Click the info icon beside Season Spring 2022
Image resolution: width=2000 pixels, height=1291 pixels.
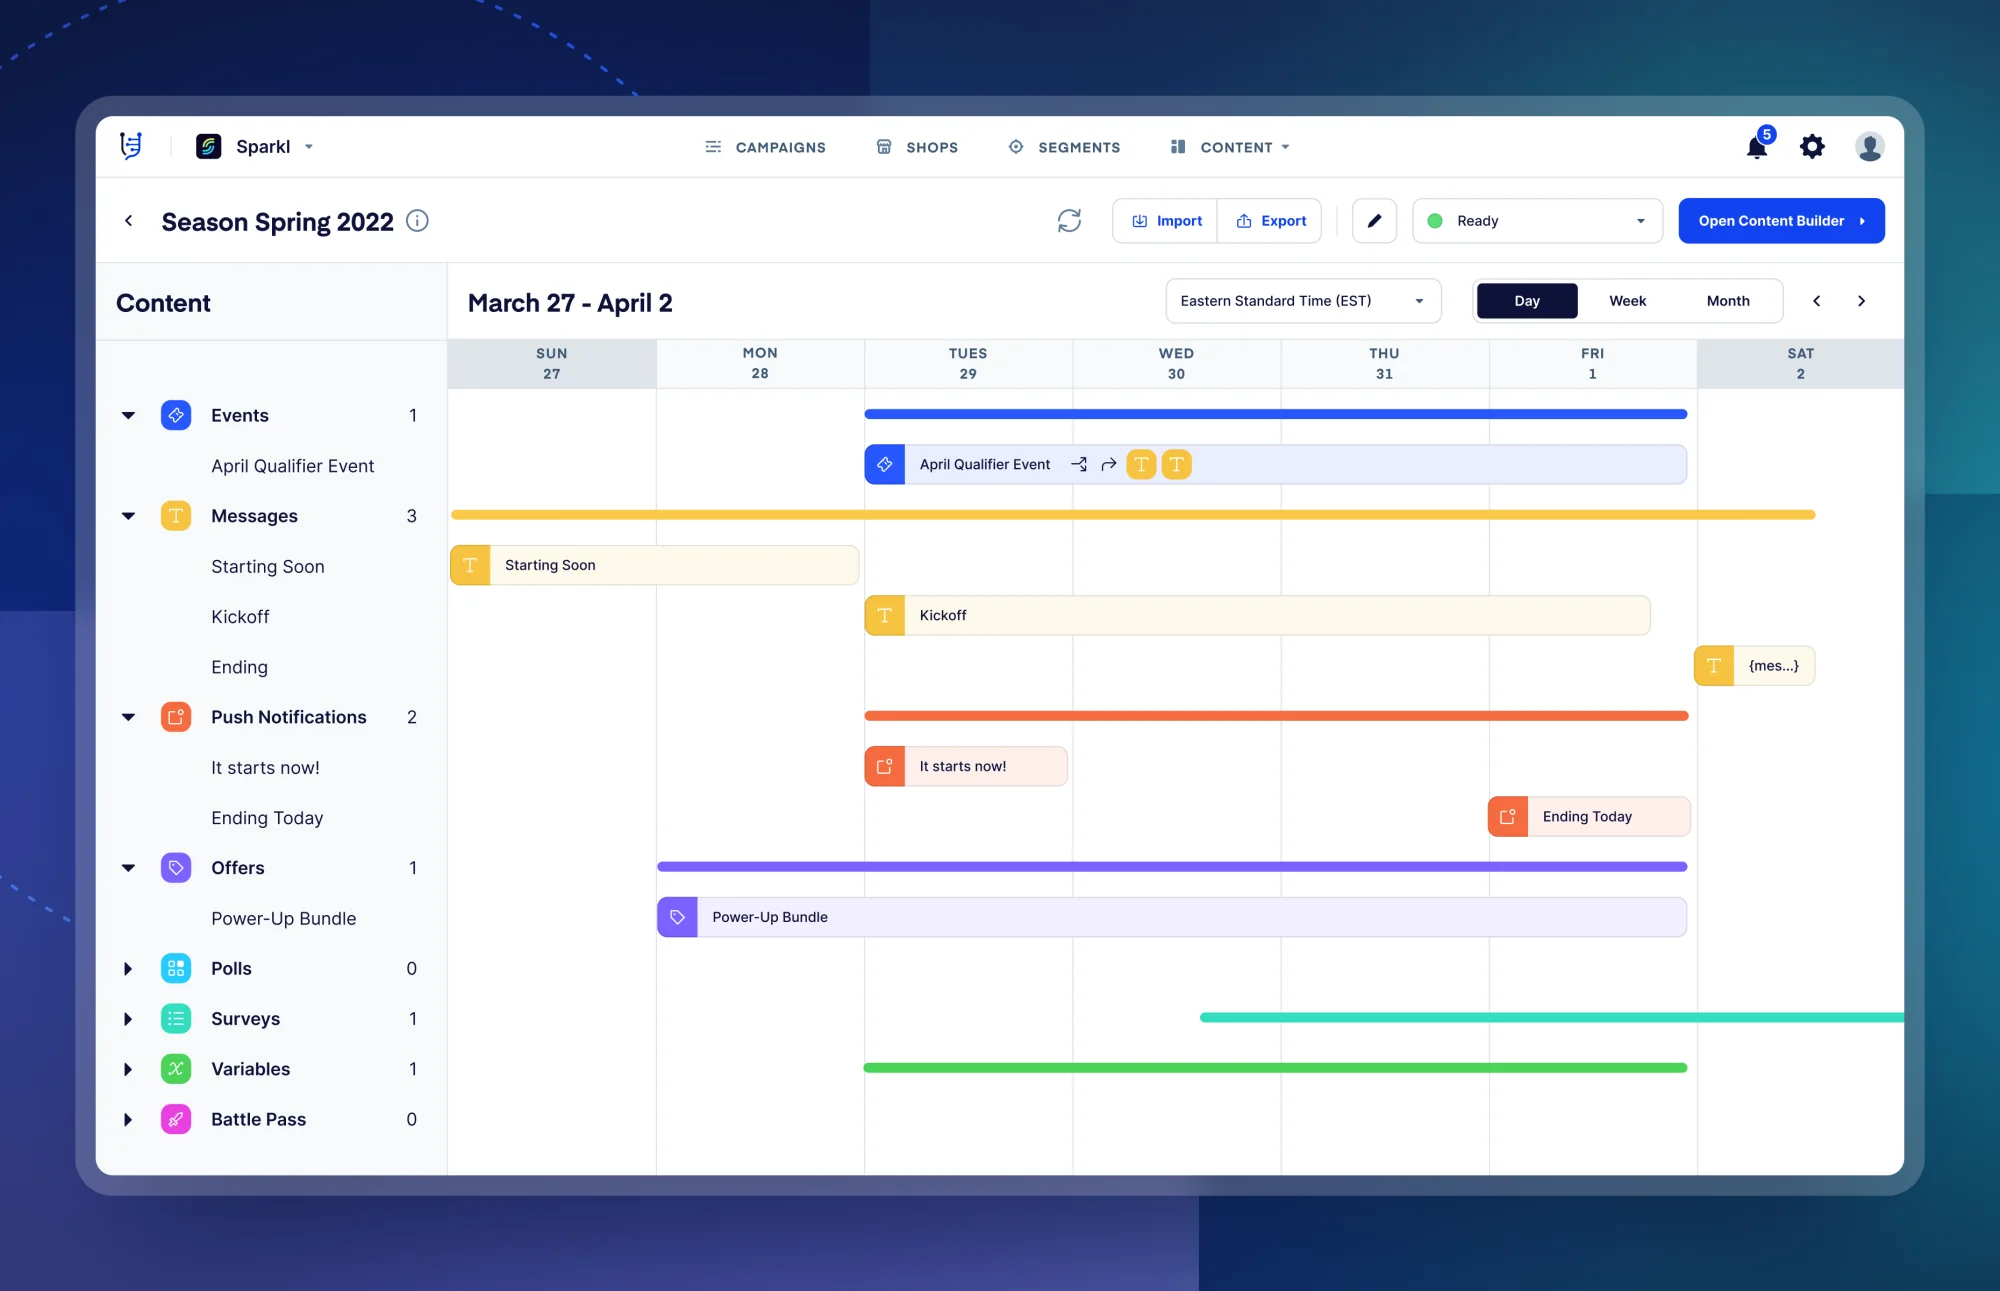point(417,221)
